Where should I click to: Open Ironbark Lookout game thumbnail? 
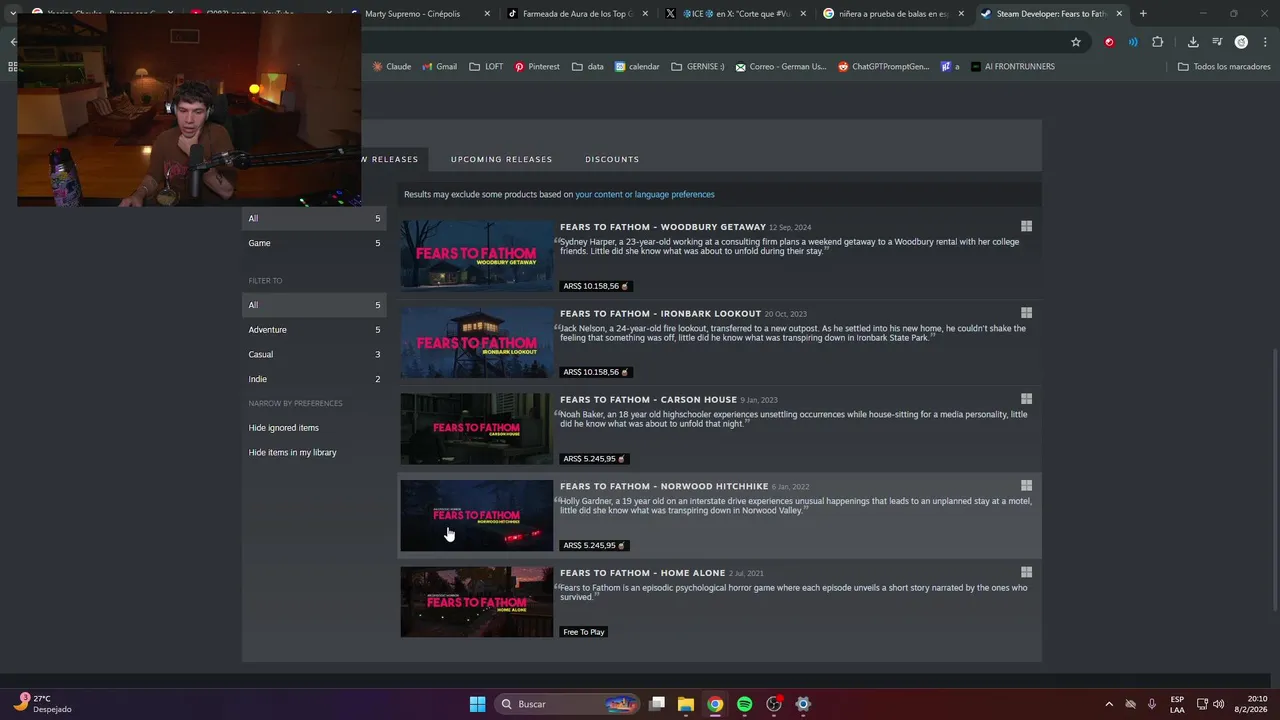[x=476, y=342]
